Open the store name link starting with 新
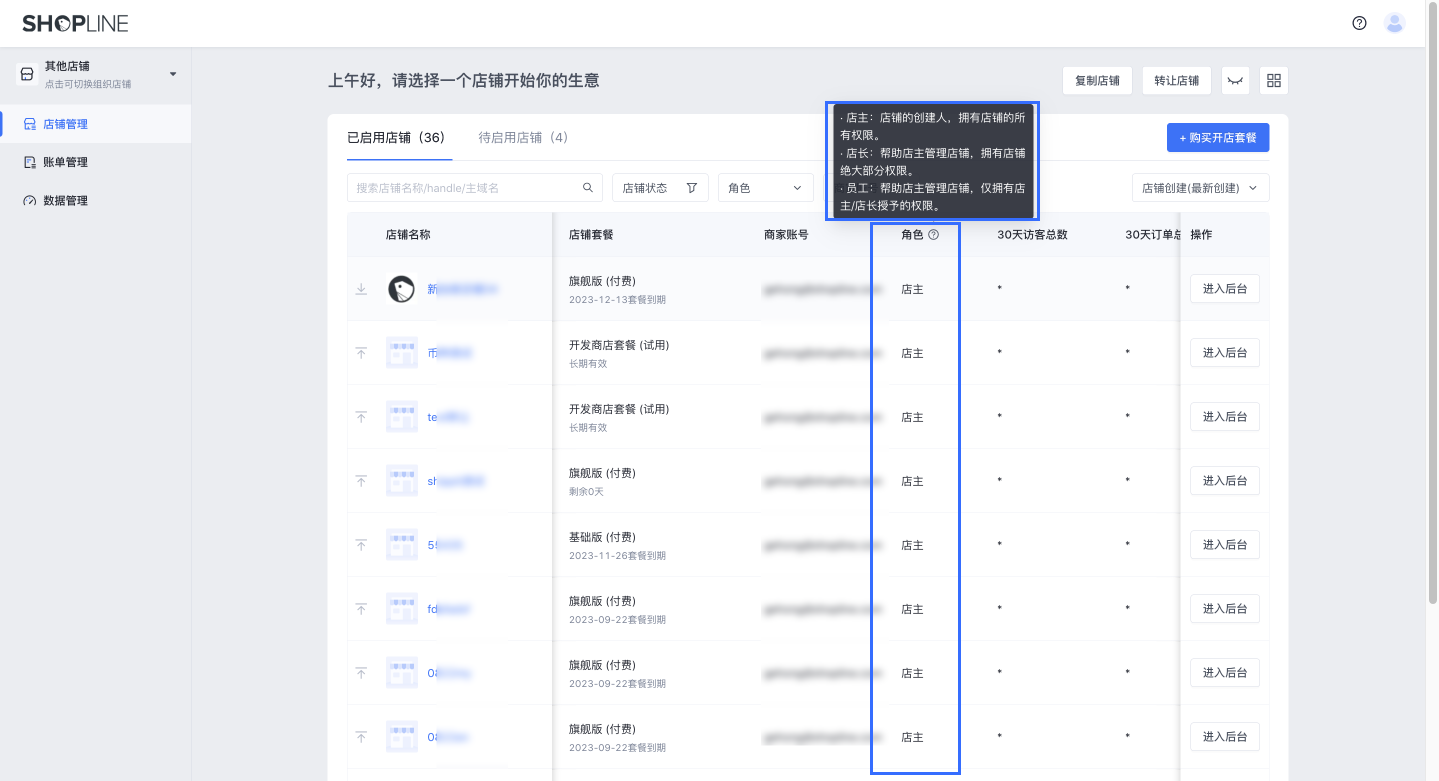Image resolution: width=1439 pixels, height=781 pixels. (463, 289)
